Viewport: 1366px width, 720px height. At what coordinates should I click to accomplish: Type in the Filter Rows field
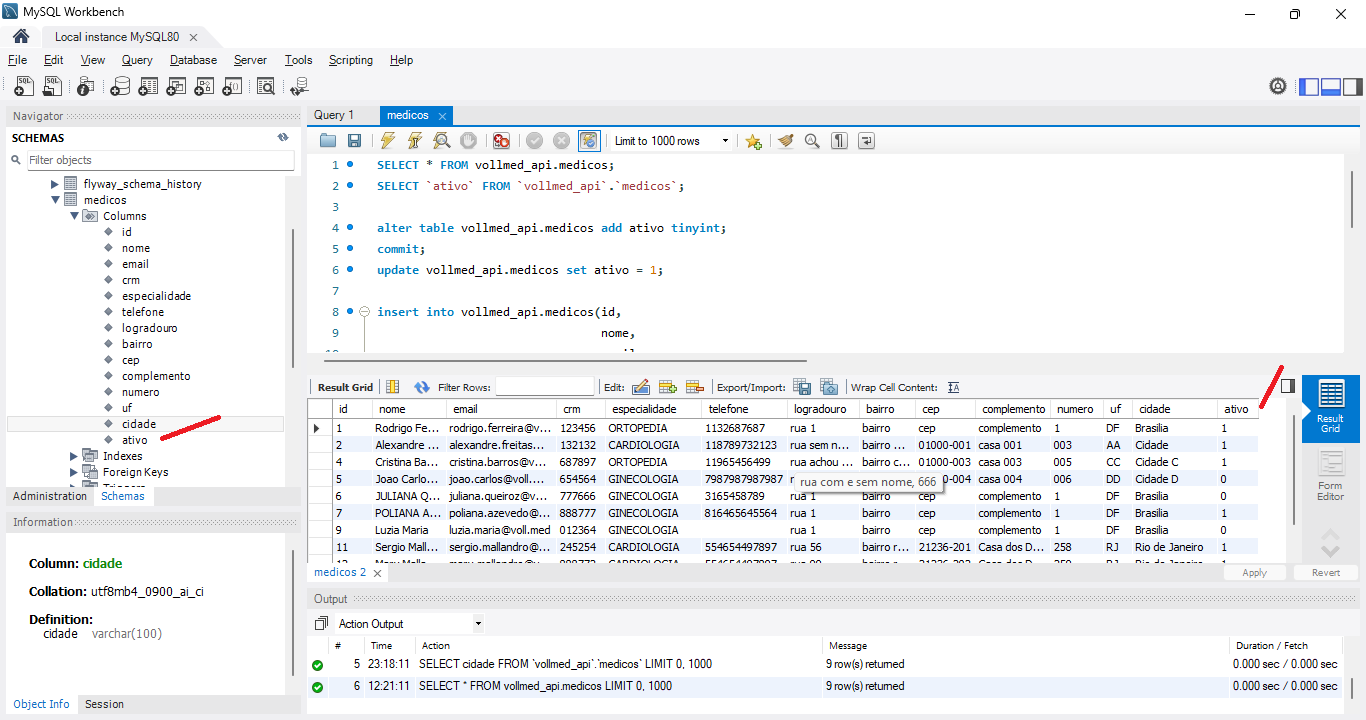545,387
